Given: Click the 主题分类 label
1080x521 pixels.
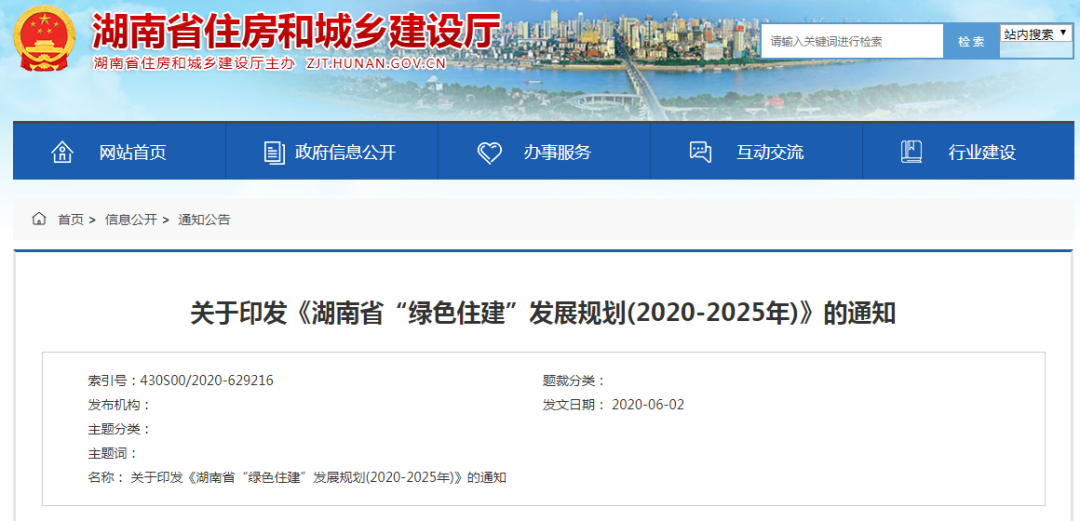Looking at the screenshot, I should click(119, 429).
